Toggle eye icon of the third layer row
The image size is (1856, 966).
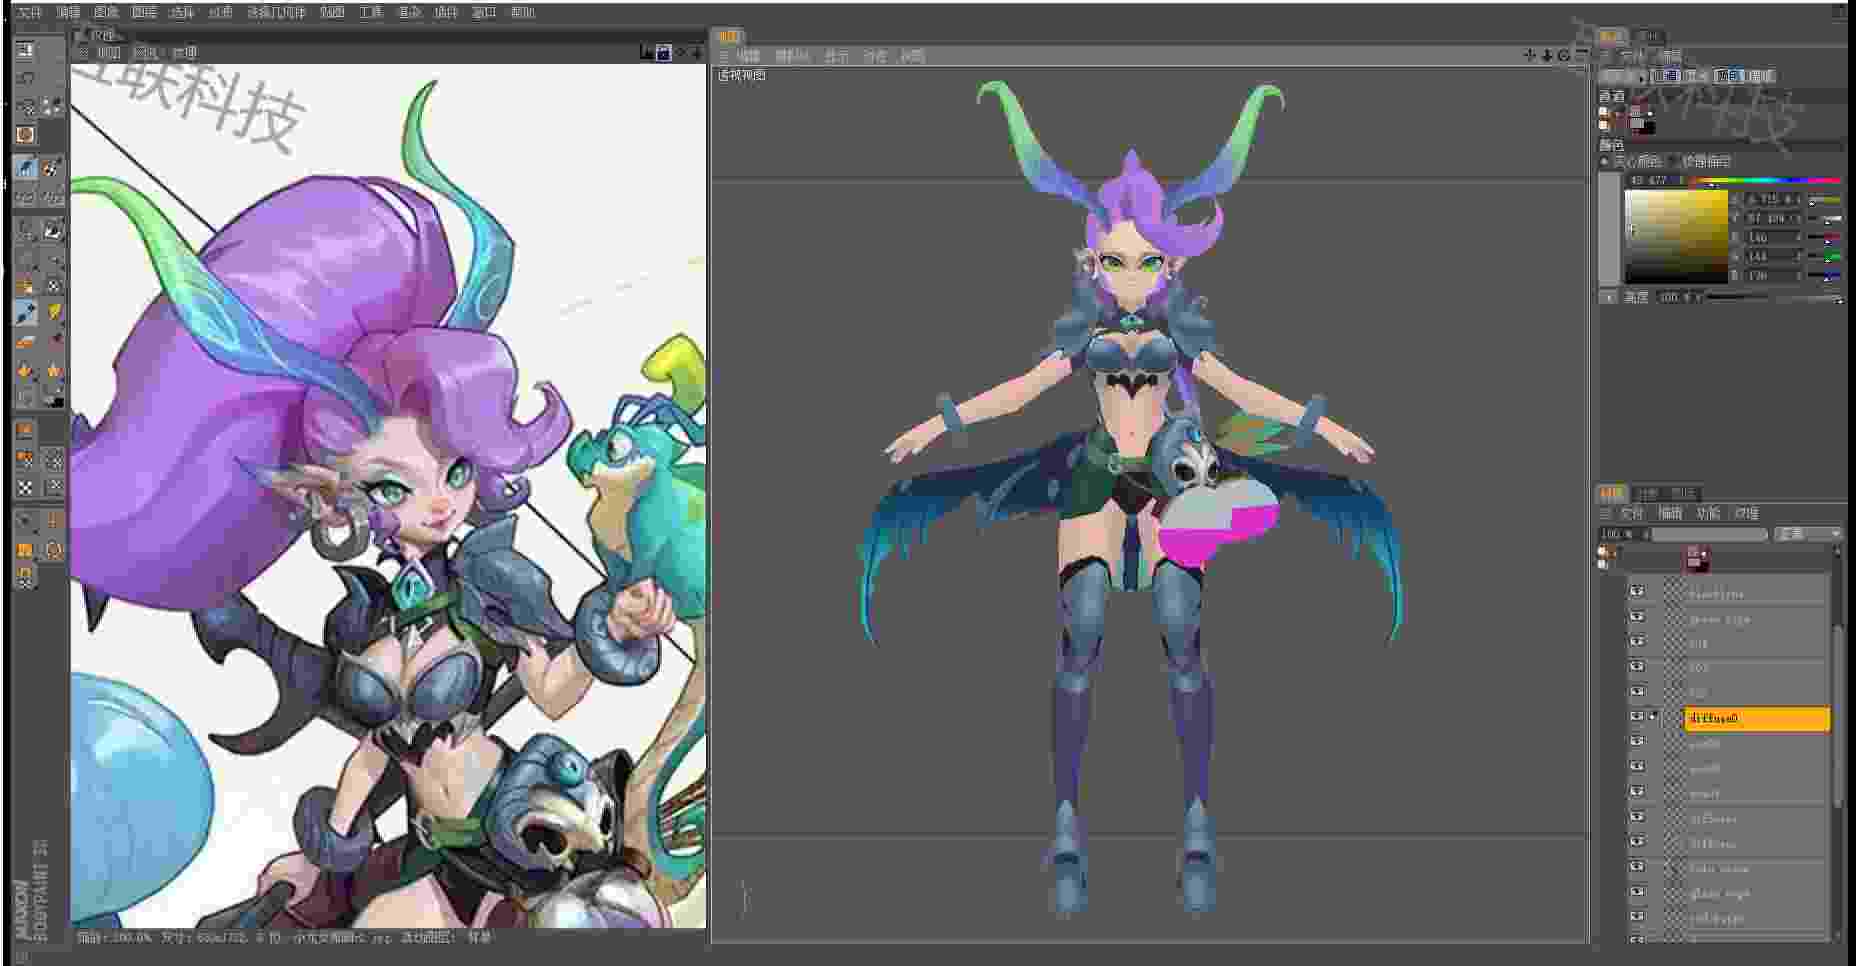point(1637,642)
